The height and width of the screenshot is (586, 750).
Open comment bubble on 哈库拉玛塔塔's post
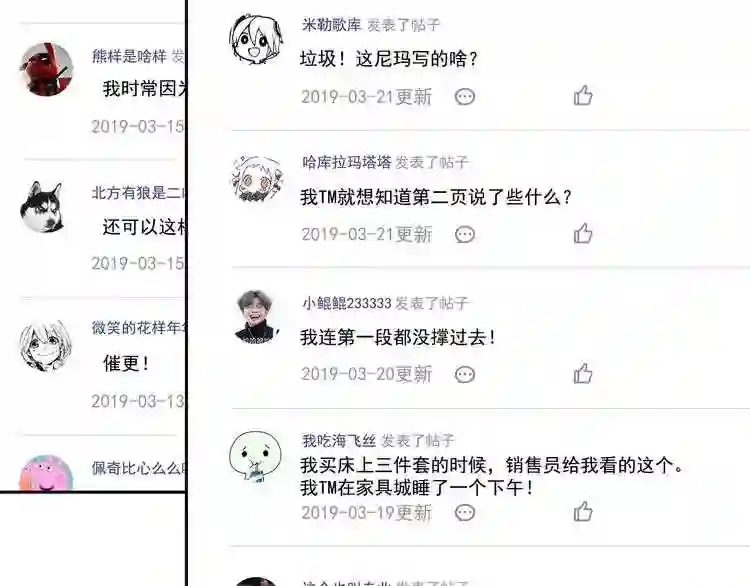pyautogui.click(x=464, y=235)
